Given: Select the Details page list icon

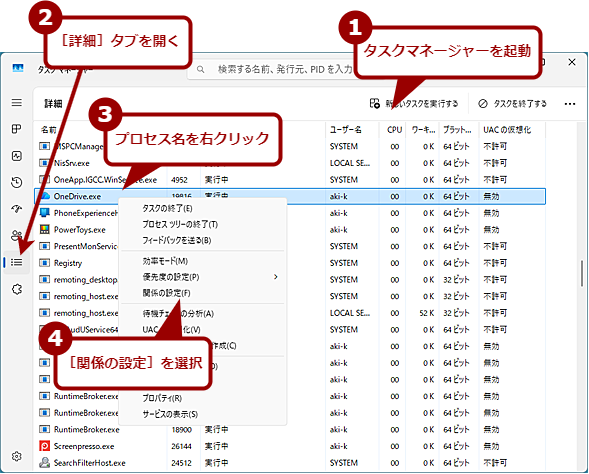Looking at the screenshot, I should 17,262.
